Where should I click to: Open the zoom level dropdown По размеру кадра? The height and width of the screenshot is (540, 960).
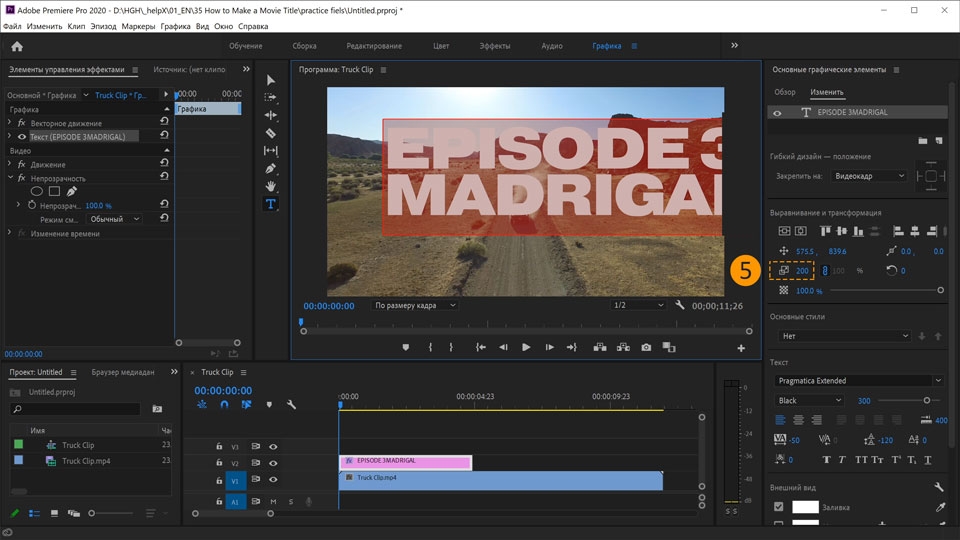415,305
